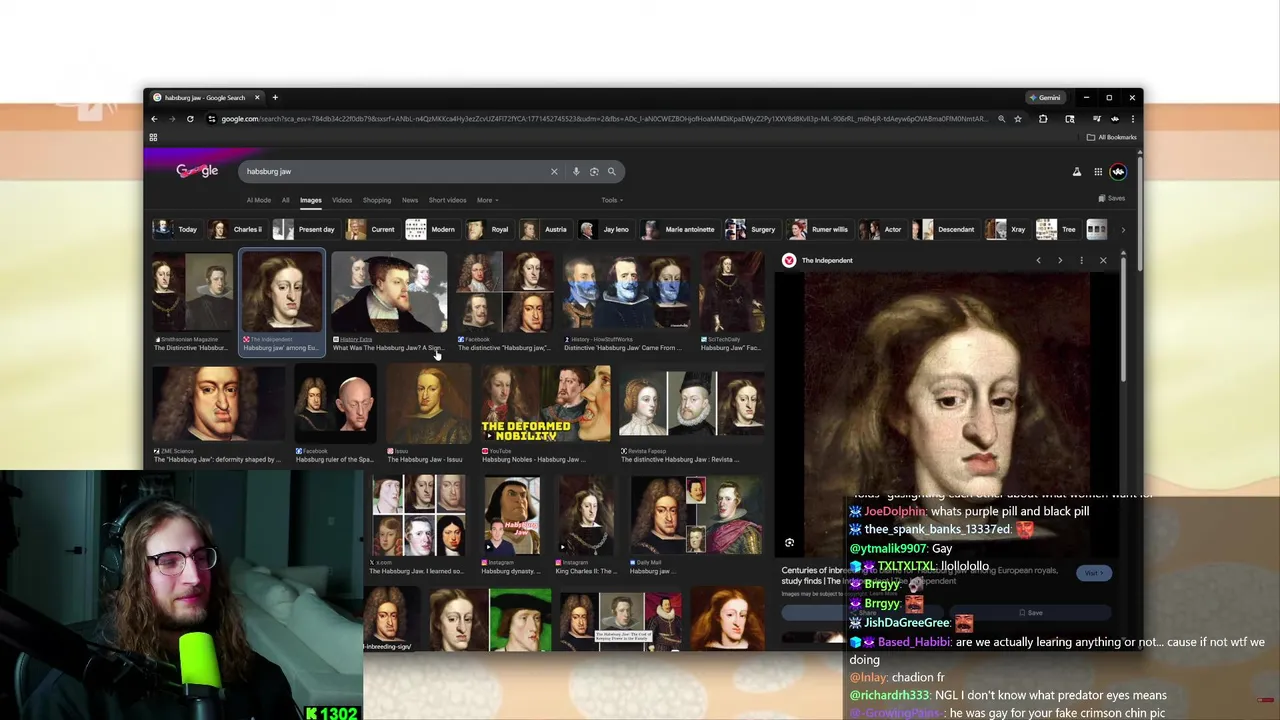Open the SciTechDaily image result
This screenshot has height=720, width=1280.
732,301
